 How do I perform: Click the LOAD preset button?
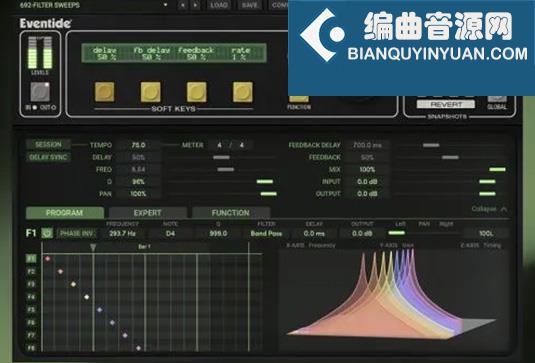coord(219,5)
